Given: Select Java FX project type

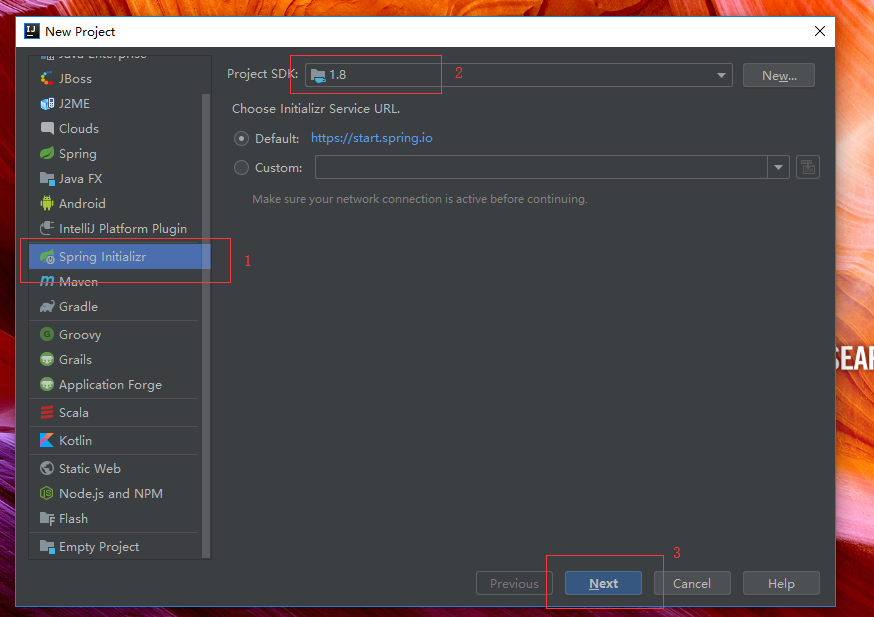Looking at the screenshot, I should click(120, 178).
